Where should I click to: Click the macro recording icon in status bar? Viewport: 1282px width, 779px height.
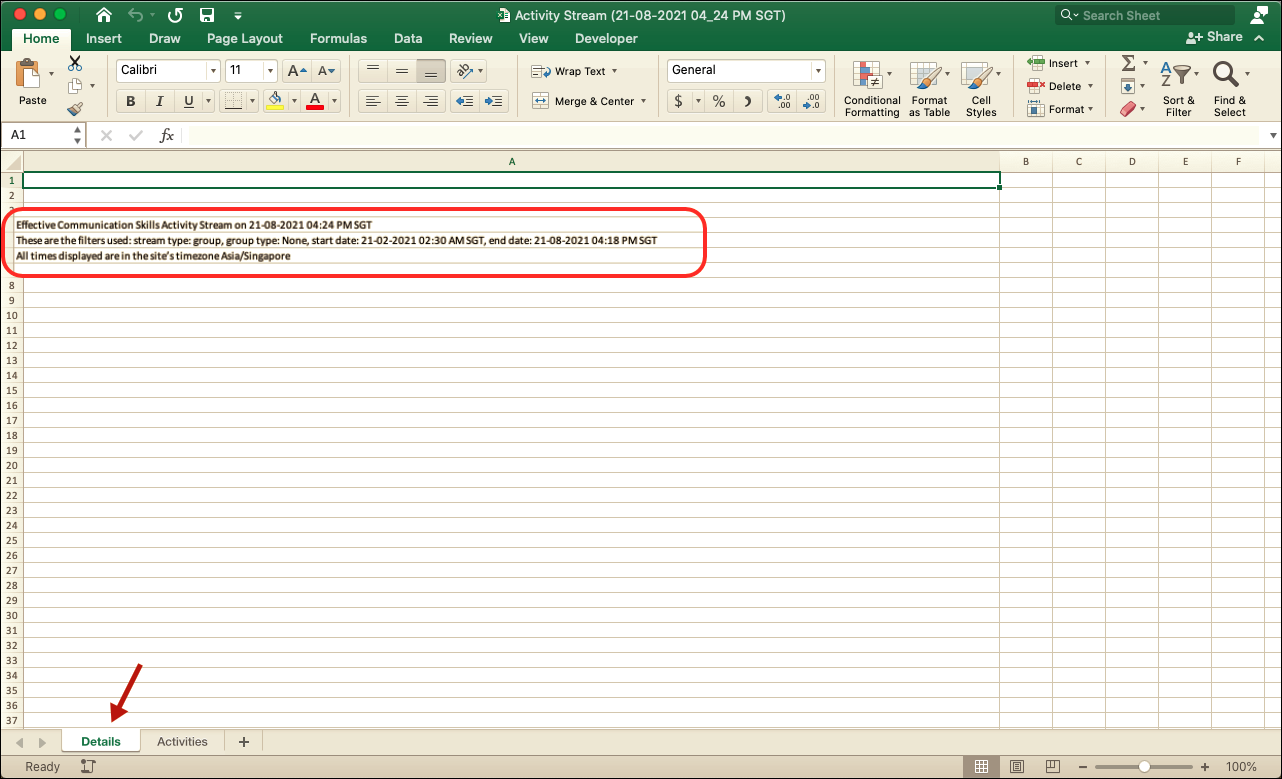tap(88, 767)
